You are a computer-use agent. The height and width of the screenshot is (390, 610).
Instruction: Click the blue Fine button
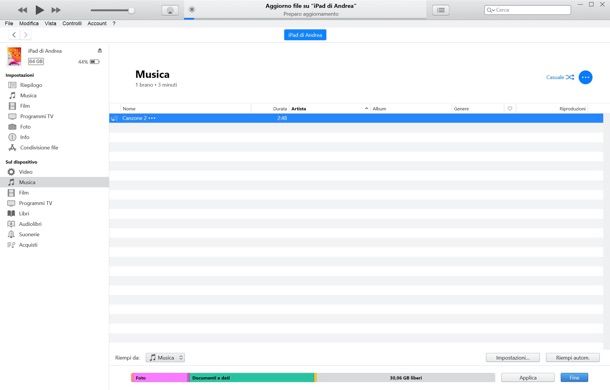coord(574,378)
